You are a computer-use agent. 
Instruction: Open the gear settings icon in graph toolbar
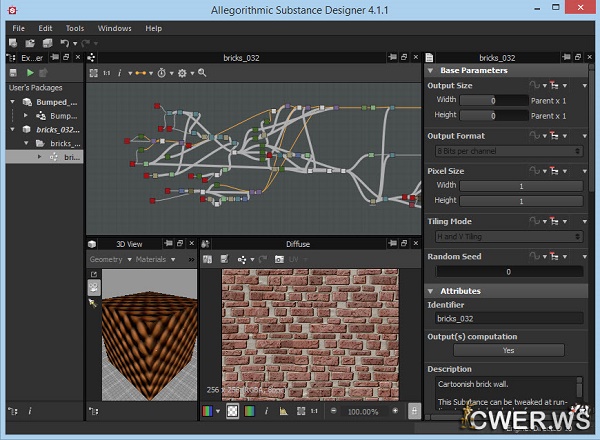[x=182, y=73]
